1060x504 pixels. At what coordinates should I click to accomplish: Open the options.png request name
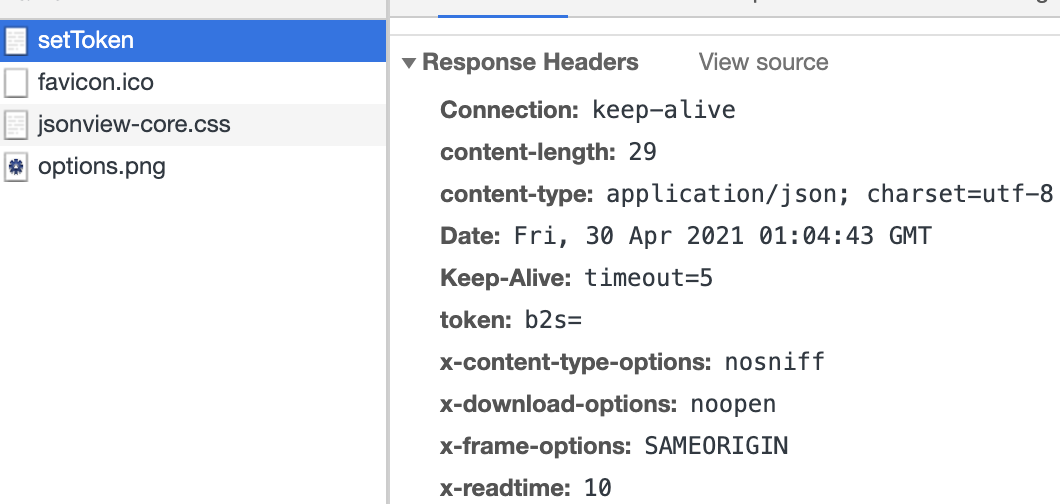pos(101,167)
